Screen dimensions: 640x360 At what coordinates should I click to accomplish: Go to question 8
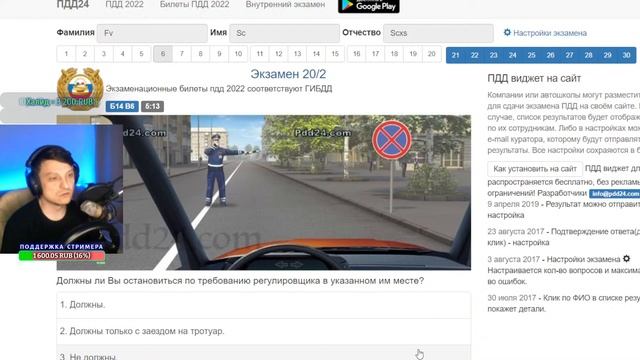tap(200, 54)
